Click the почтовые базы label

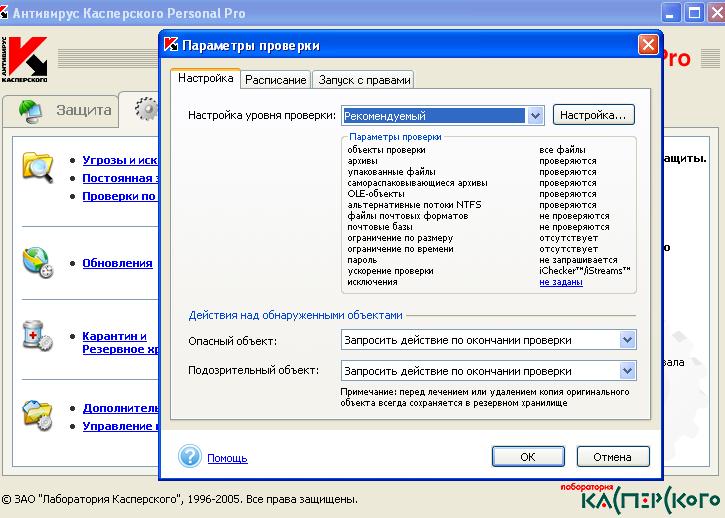pos(380,227)
